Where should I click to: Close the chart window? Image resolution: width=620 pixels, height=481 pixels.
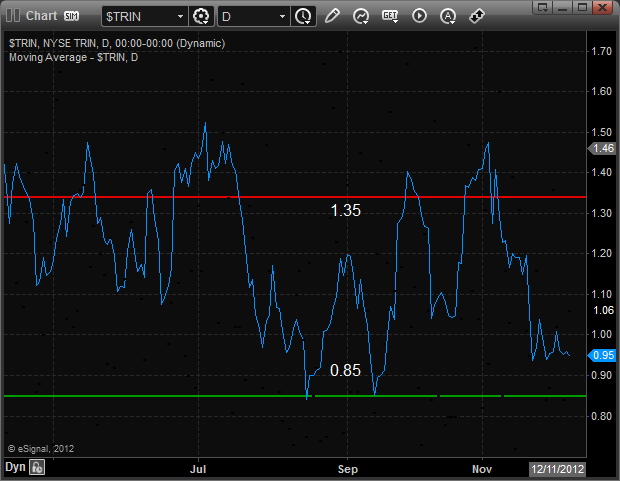[603, 7]
